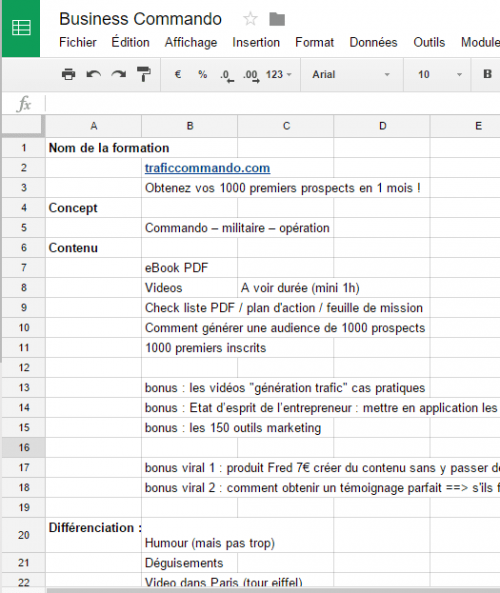This screenshot has height=593, width=500.
Task: Apply percent number format
Action: click(x=203, y=74)
